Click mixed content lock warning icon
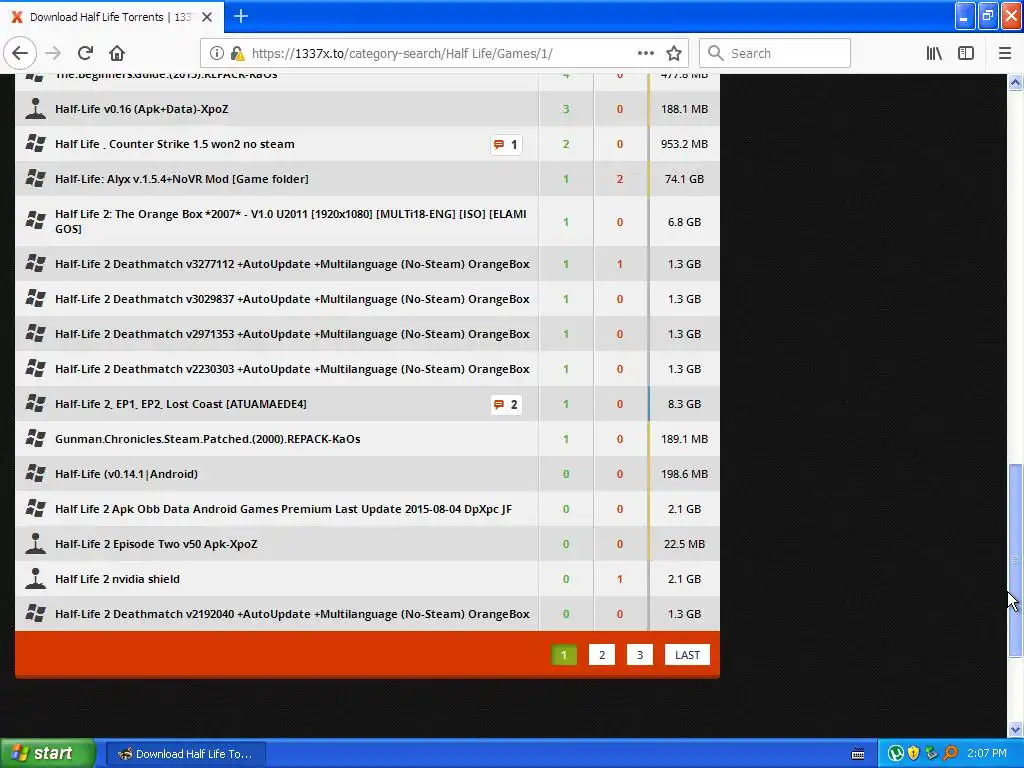Image resolution: width=1024 pixels, height=768 pixels. [238, 54]
